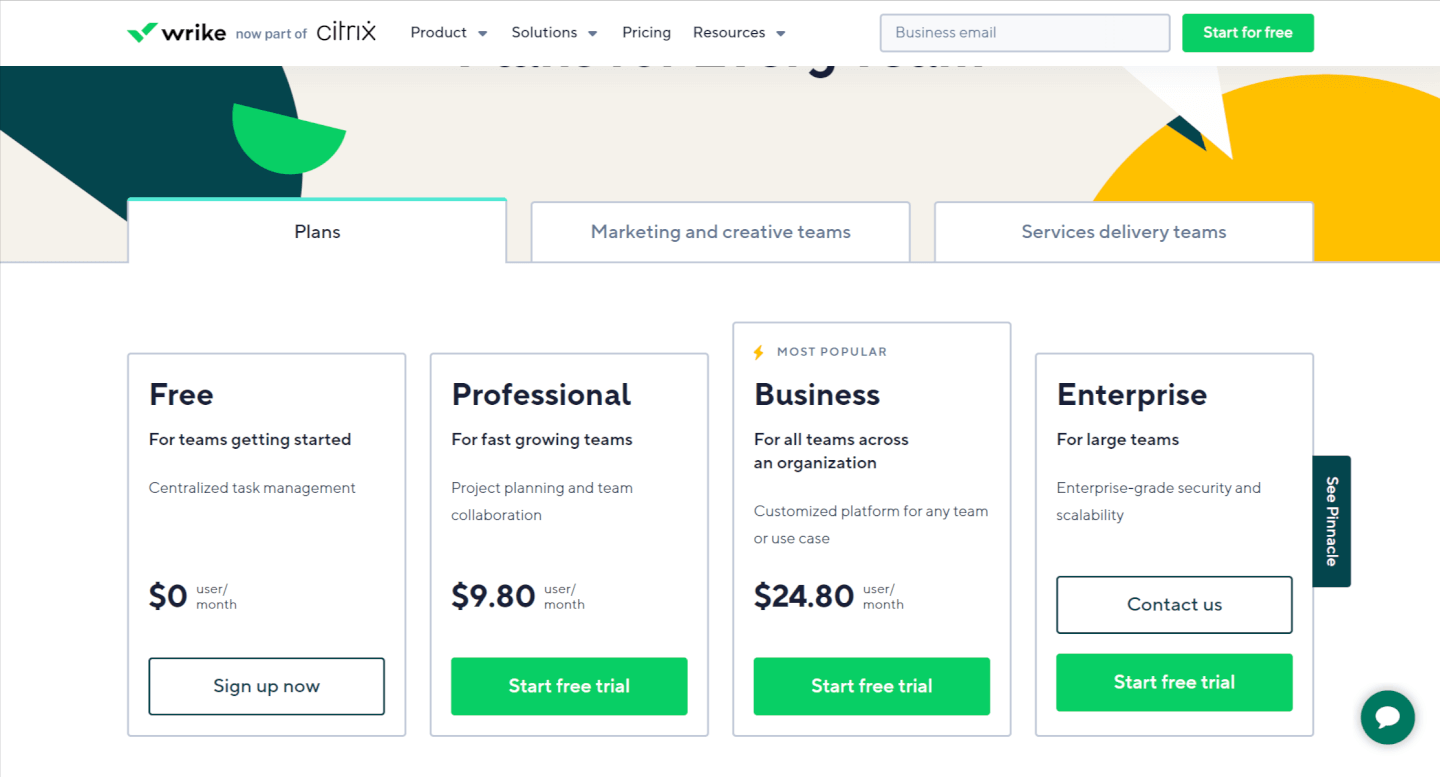Image resolution: width=1440 pixels, height=777 pixels.
Task: Expand the Solutions dropdown menu
Action: pyautogui.click(x=554, y=33)
